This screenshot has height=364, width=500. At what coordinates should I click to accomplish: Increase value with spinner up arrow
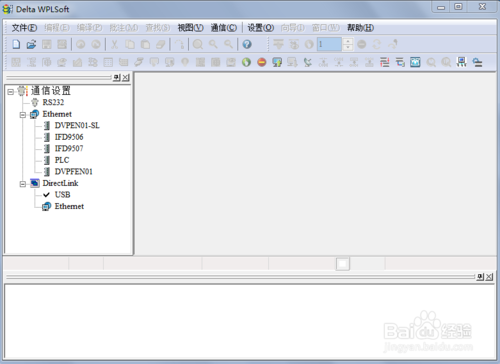point(348,41)
